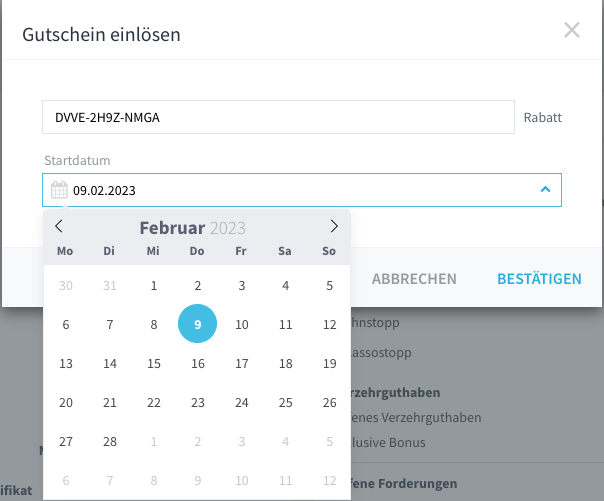
Task: Select March 5 in the trailing row
Action: (329, 441)
